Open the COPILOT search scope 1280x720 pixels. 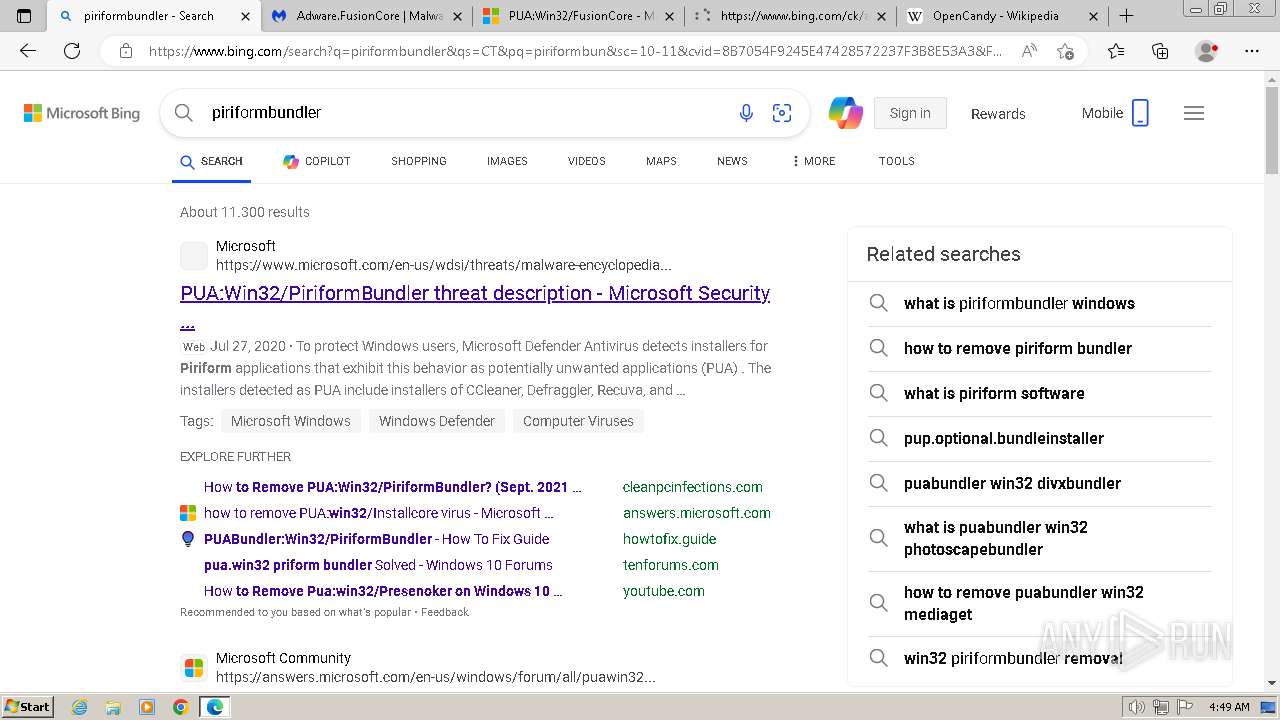point(317,161)
